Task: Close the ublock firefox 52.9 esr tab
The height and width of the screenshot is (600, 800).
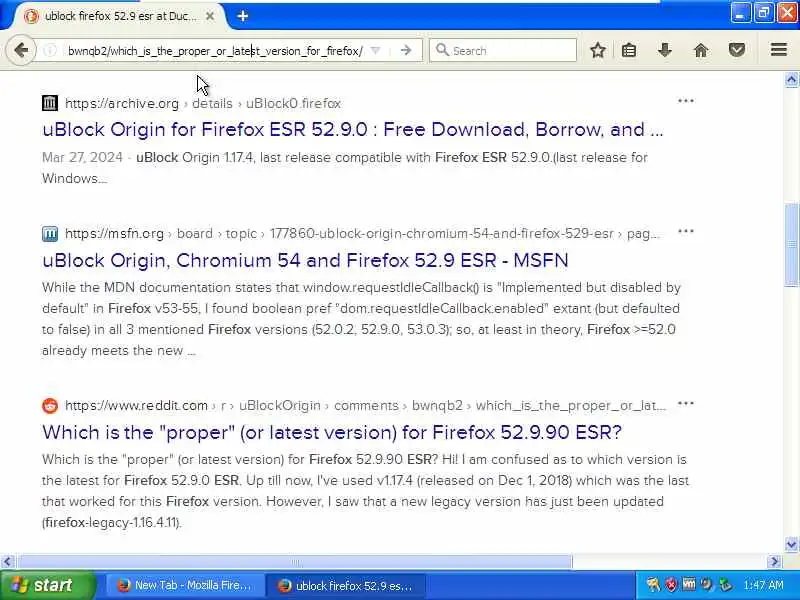Action: pos(210,16)
